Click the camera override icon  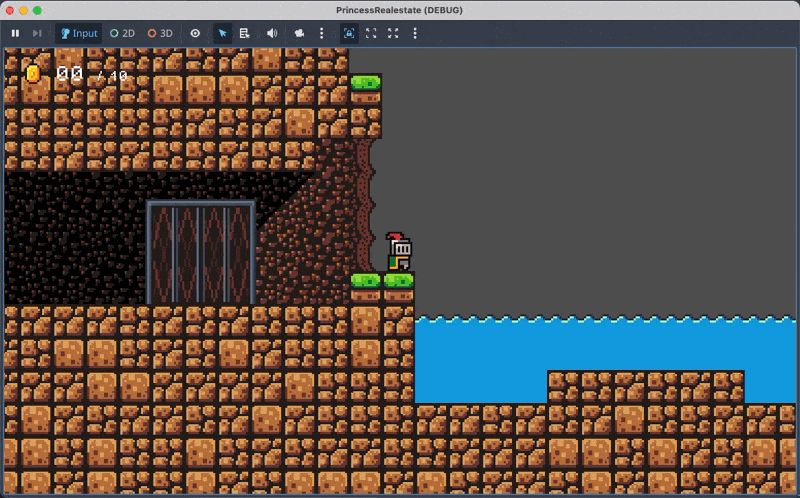(299, 33)
